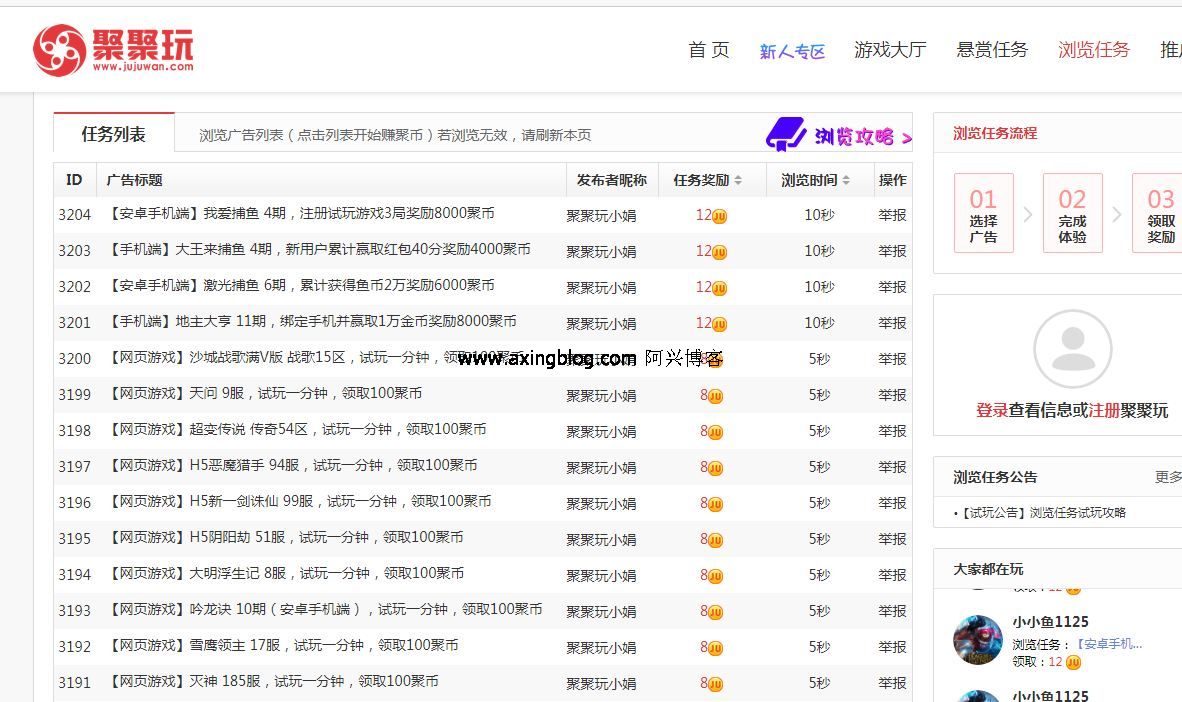Open the 更多 link for 浏览任务公告
This screenshot has width=1182, height=702.
coord(1168,477)
